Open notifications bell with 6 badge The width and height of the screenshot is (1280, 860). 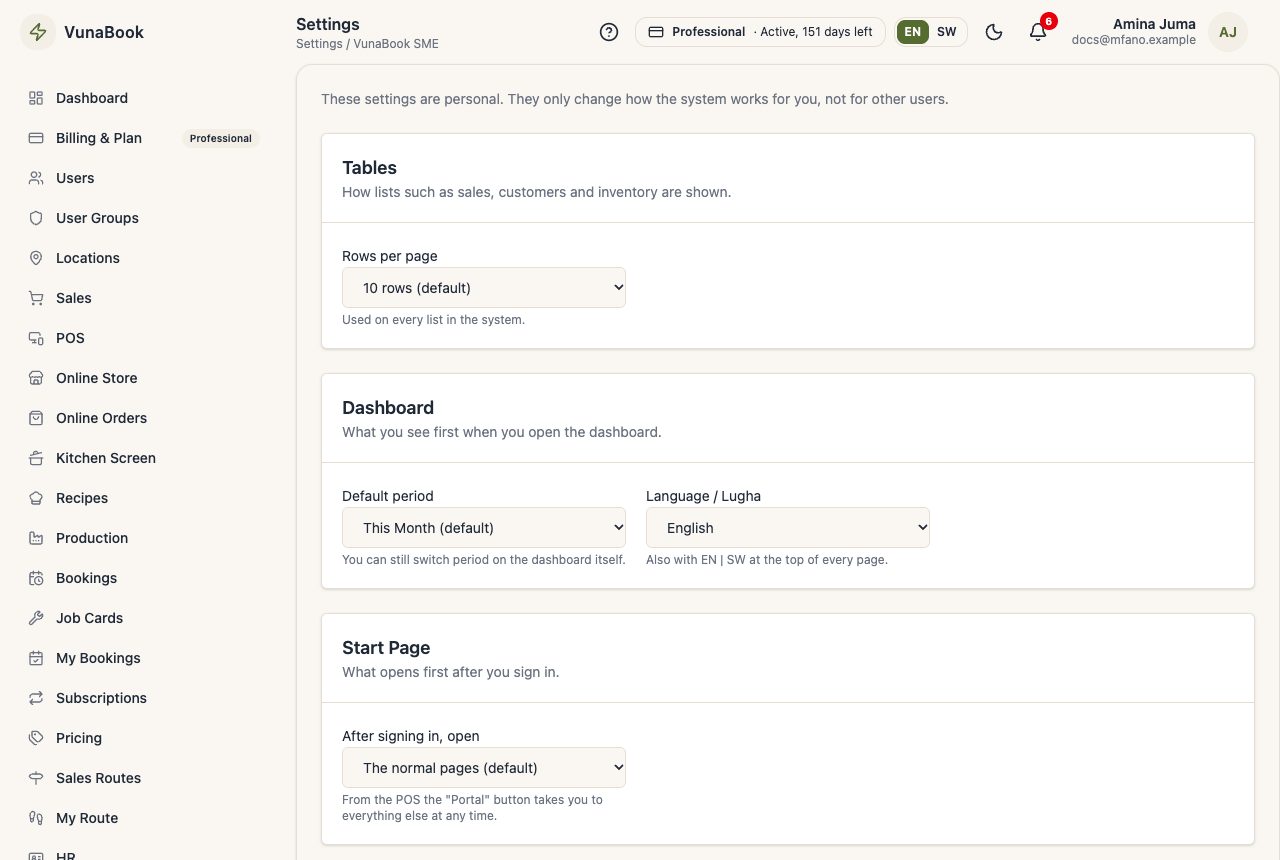tap(1038, 32)
